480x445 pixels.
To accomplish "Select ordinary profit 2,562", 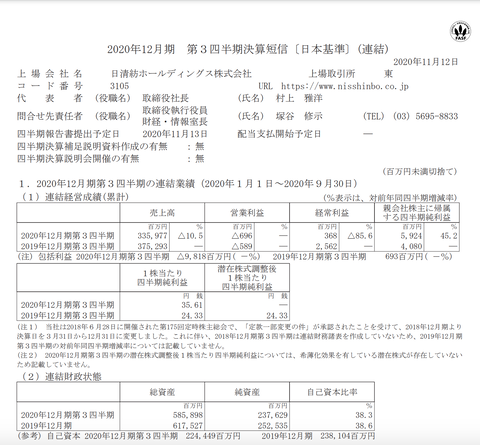I will point(326,246).
